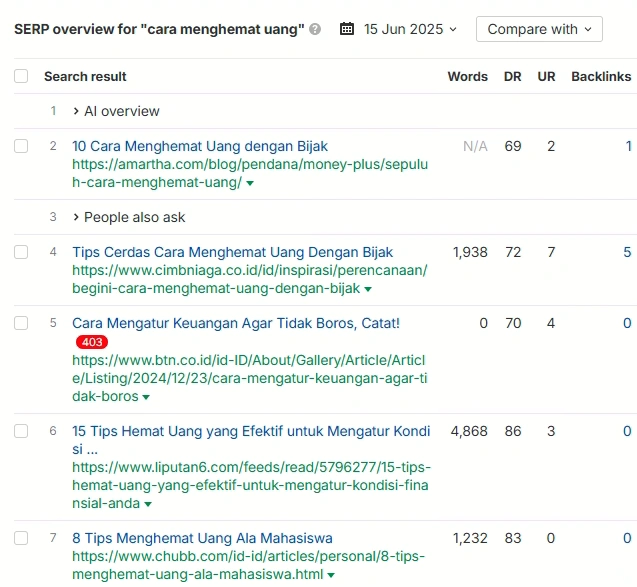Viewport: 637px width, 587px height.
Task: Click the UR column header
Action: [x=546, y=76]
